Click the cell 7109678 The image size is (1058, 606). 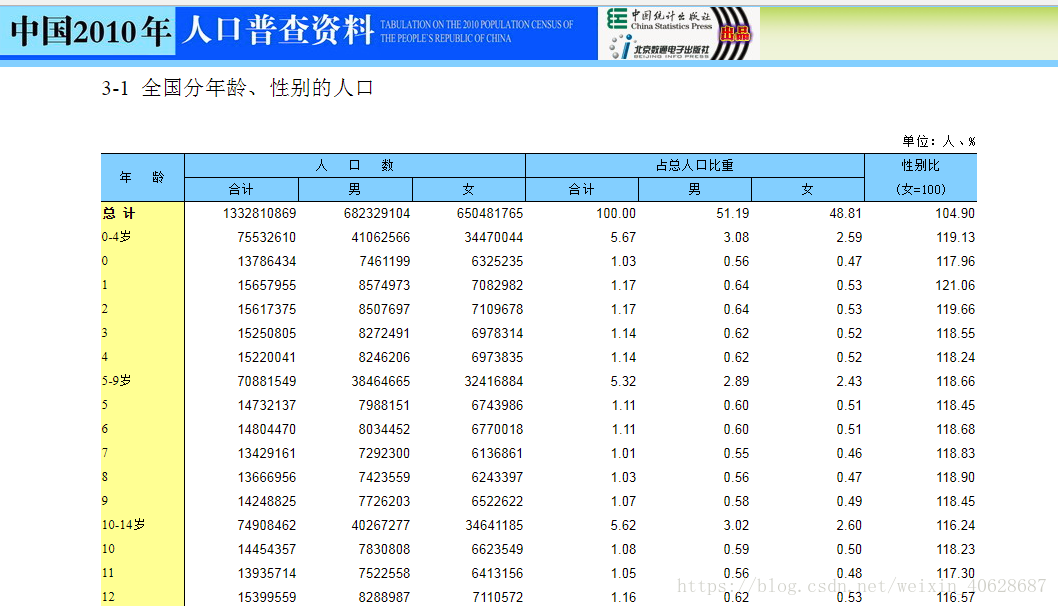pyautogui.click(x=497, y=309)
